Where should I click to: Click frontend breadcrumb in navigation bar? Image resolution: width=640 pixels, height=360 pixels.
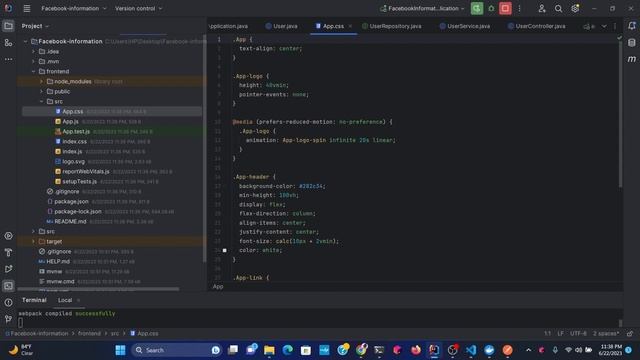click(89, 333)
